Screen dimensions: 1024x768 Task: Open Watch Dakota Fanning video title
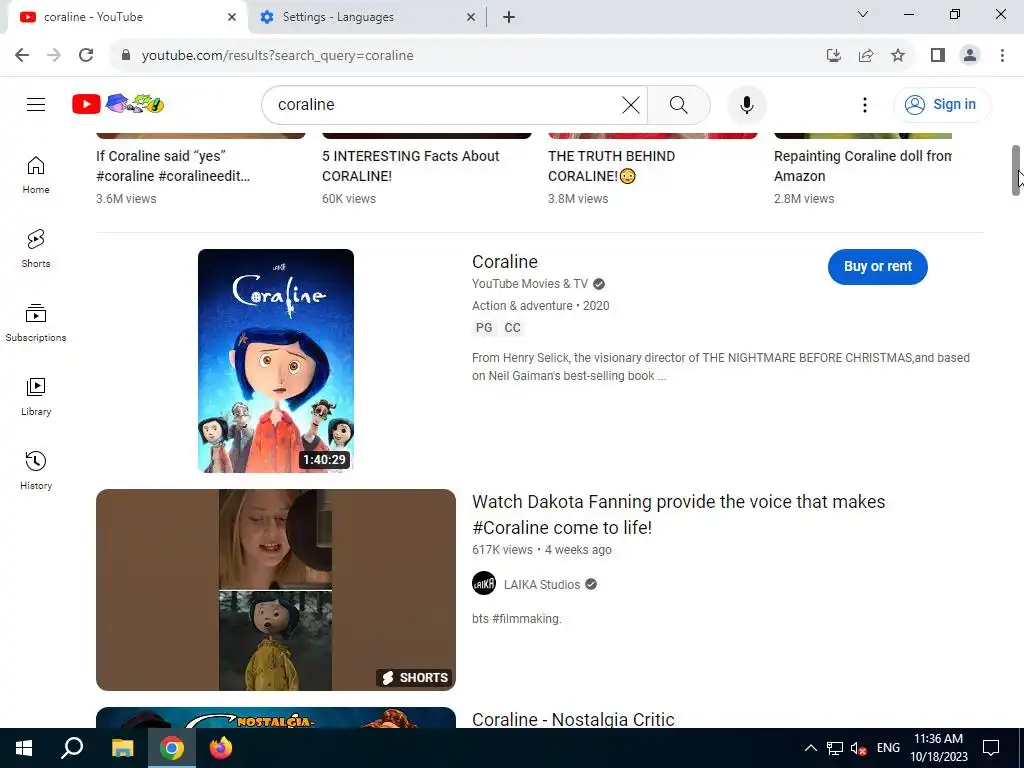[x=679, y=515]
